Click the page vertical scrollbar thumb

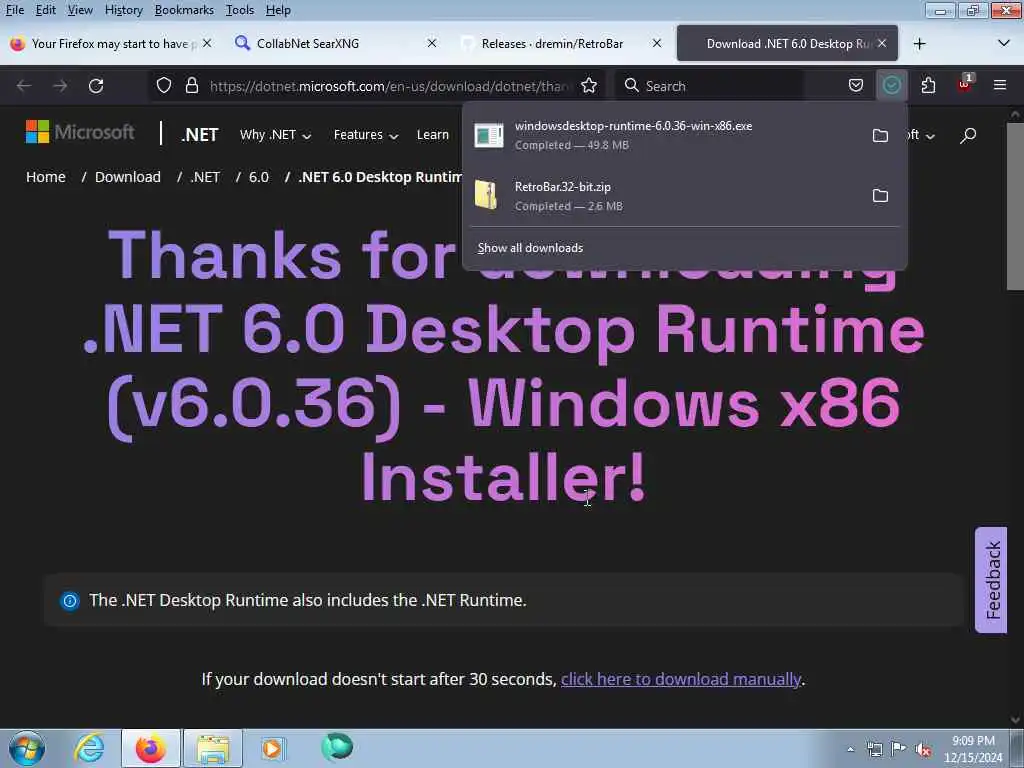(1015, 206)
